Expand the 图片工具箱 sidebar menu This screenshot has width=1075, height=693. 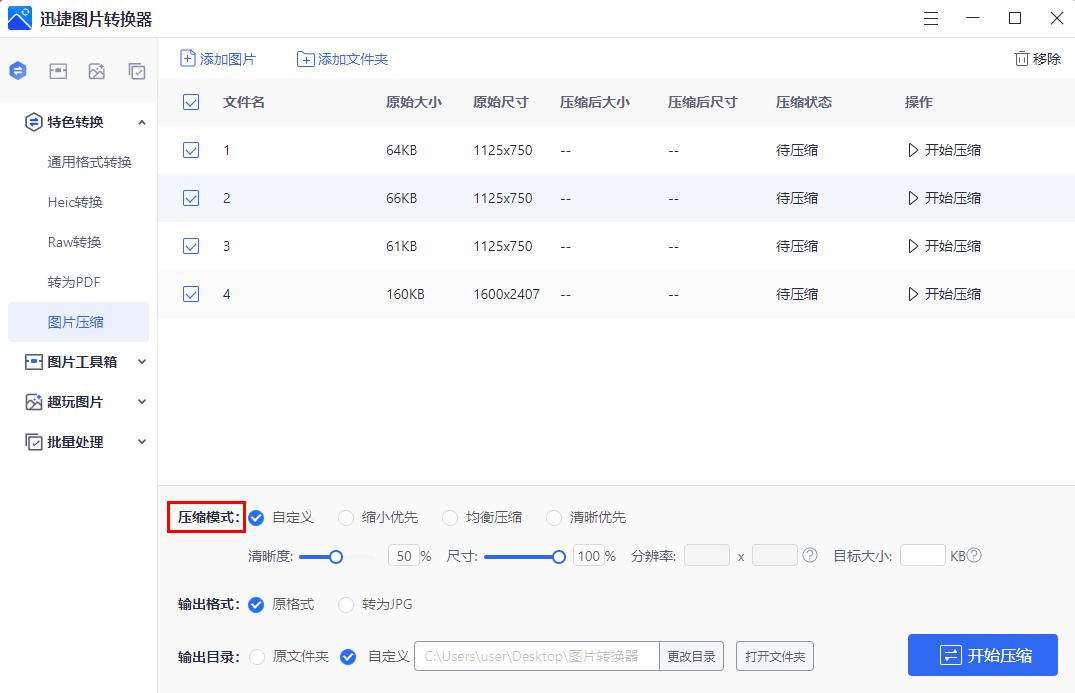(142, 362)
